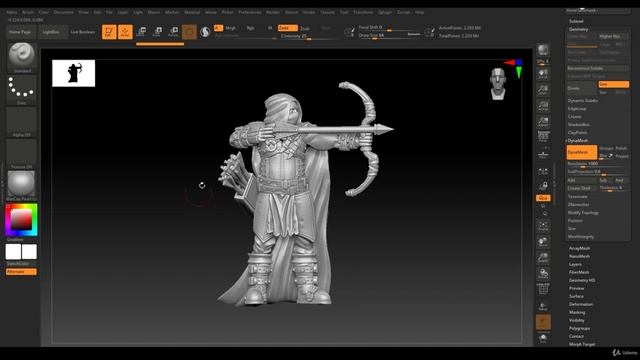Click the Zoom canvas icon
The height and width of the screenshot is (360, 640).
tap(543, 90)
